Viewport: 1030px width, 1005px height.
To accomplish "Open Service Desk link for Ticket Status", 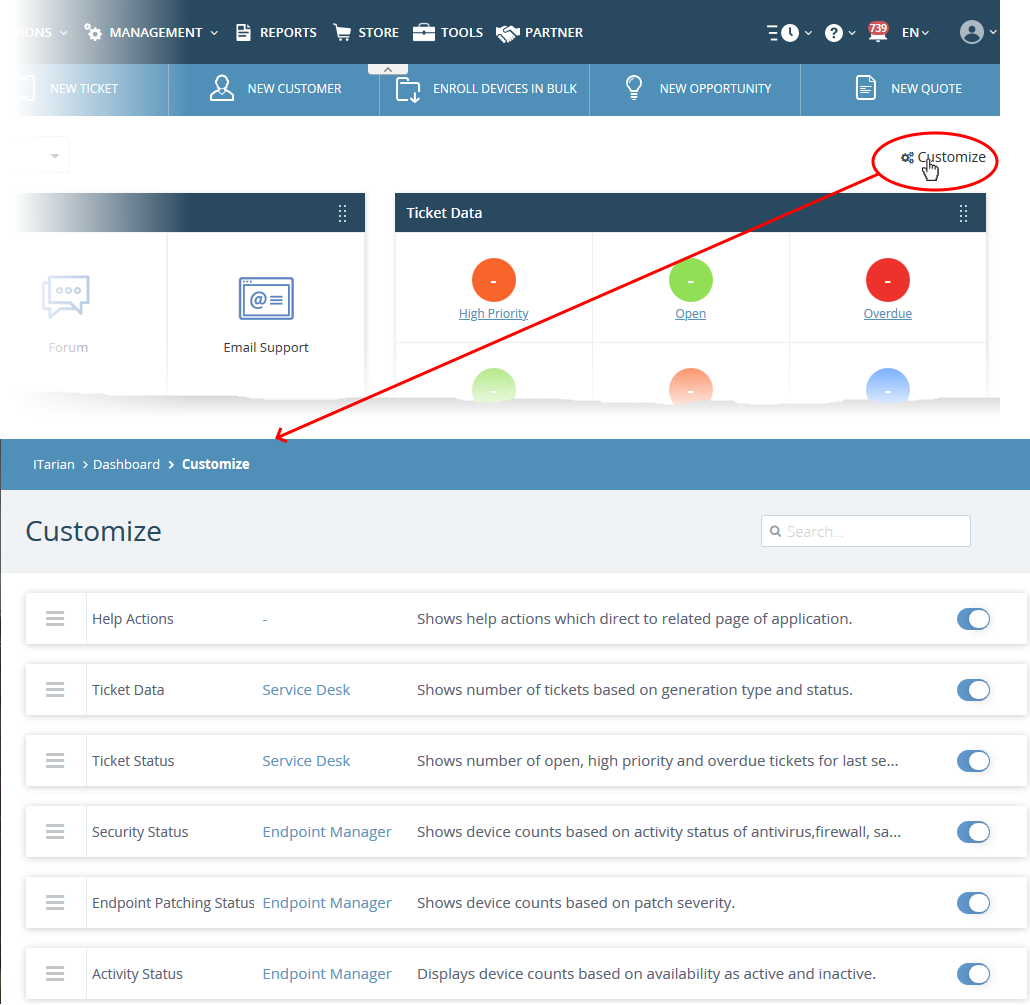I will point(306,761).
